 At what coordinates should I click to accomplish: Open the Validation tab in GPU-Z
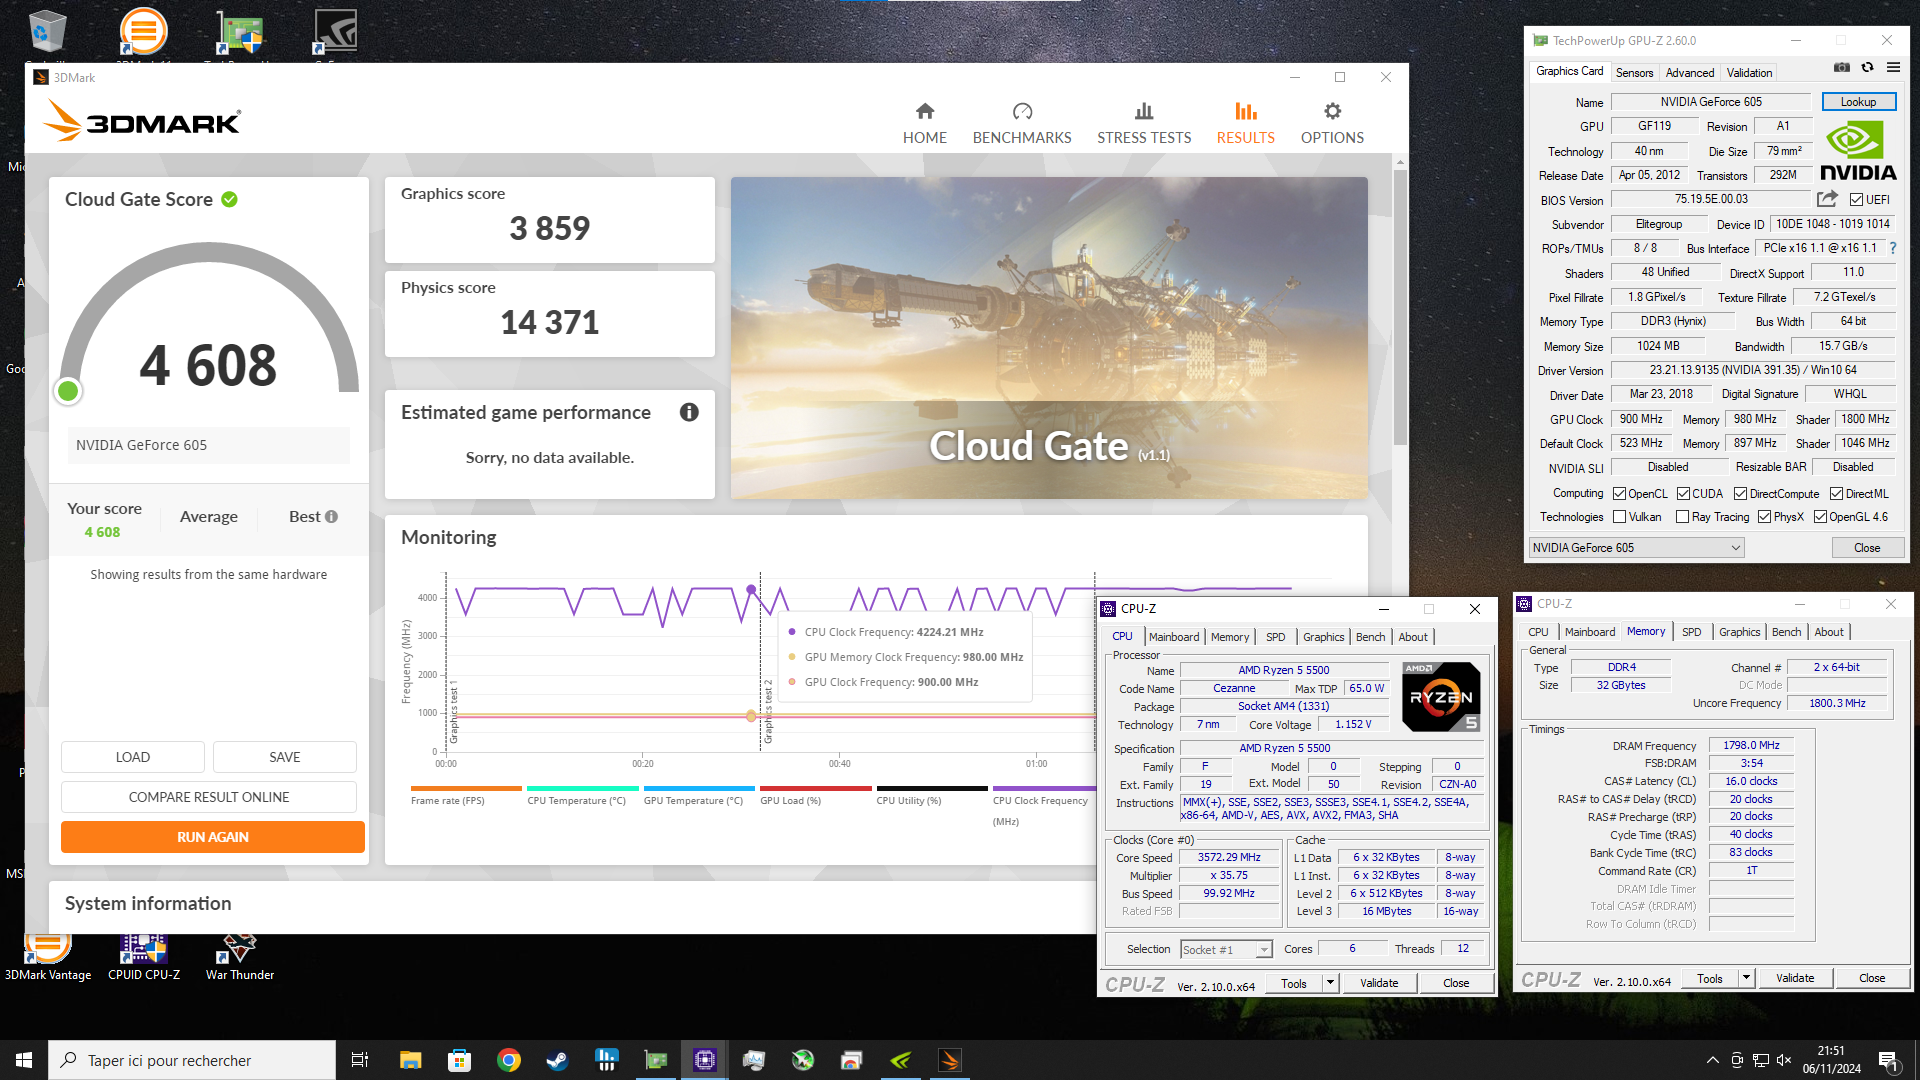[x=1749, y=73]
